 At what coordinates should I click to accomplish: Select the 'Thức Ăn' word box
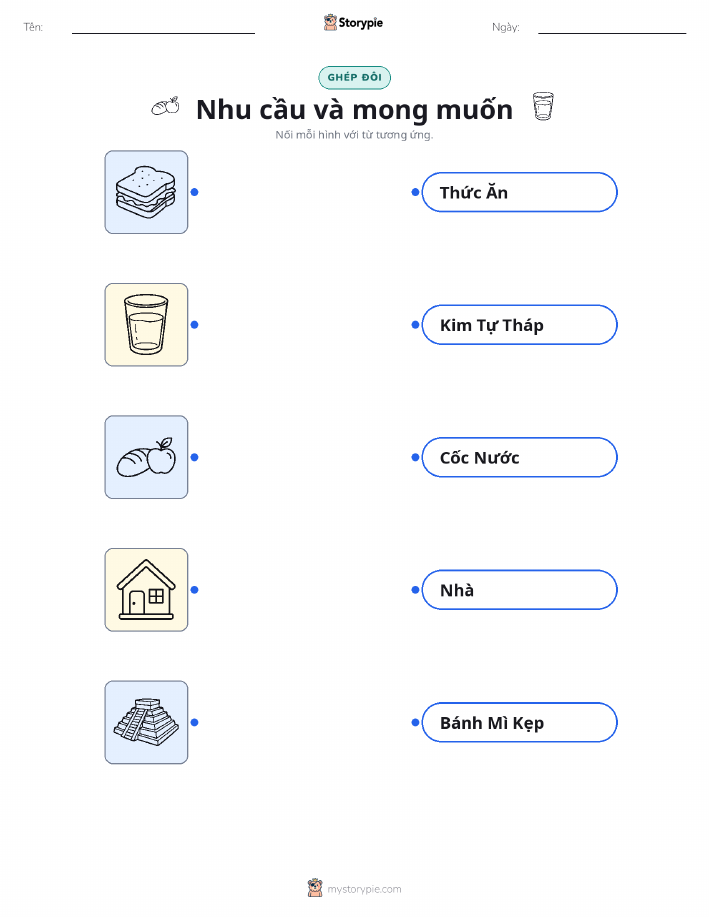click(x=519, y=192)
